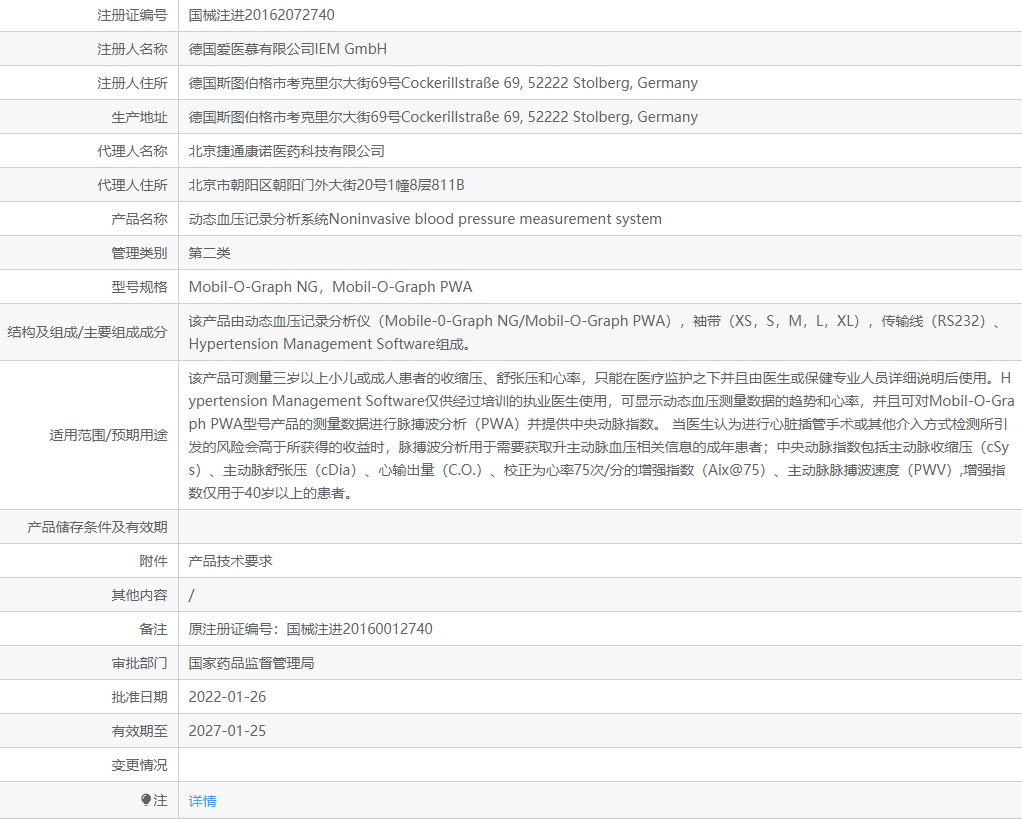Click the 注册人名称 row label
The height and width of the screenshot is (819, 1022).
coord(132,49)
